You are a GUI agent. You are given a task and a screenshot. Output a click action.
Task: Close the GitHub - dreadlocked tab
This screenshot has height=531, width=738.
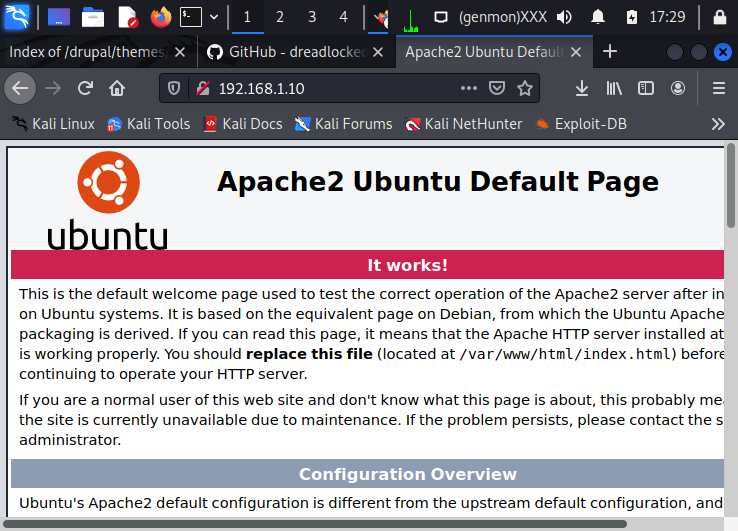[378, 52]
